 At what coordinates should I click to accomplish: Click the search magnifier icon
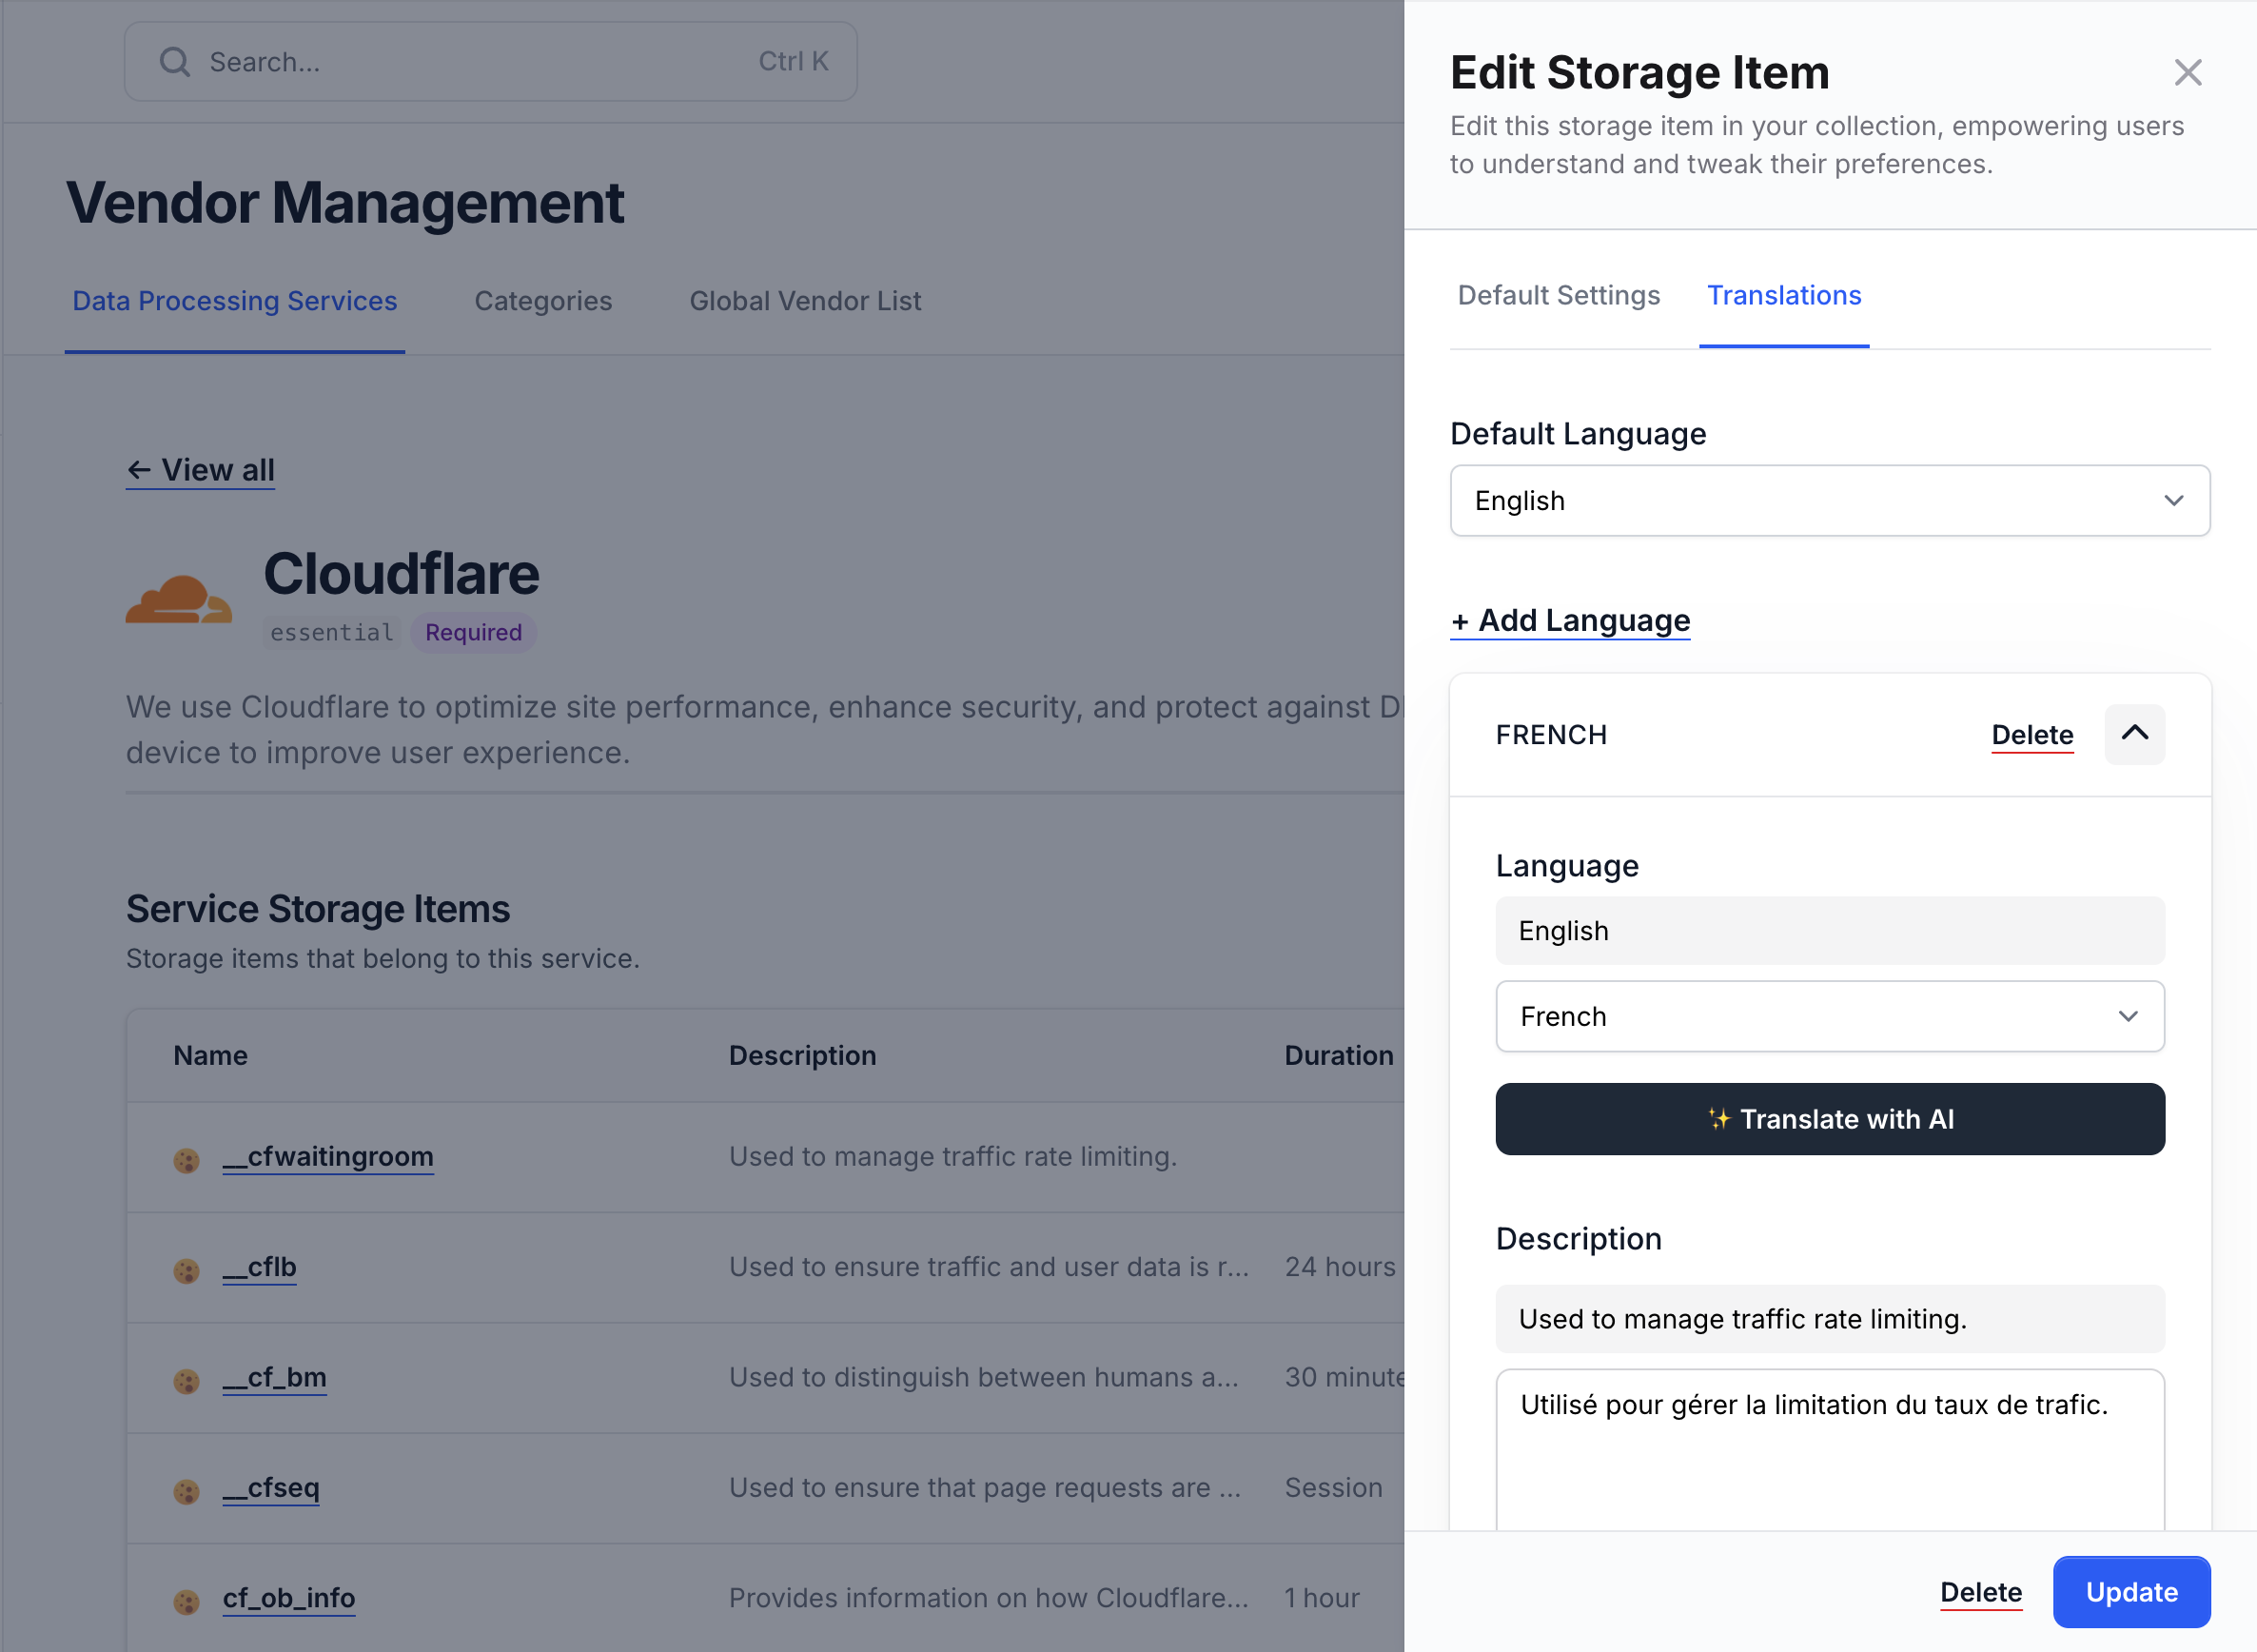(175, 62)
